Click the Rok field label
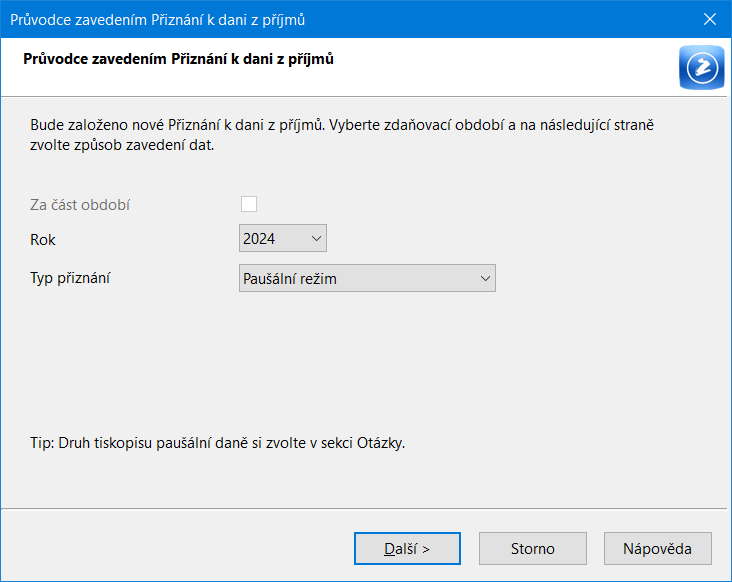 pyautogui.click(x=42, y=239)
